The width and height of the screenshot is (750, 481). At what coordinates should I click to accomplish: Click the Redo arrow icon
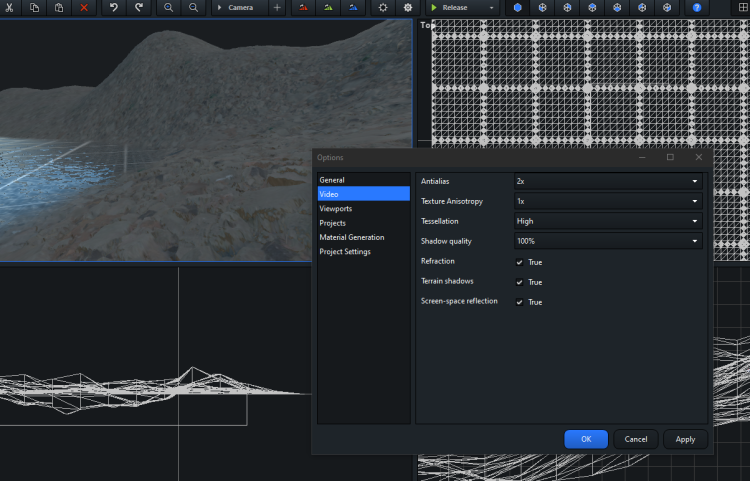click(138, 7)
